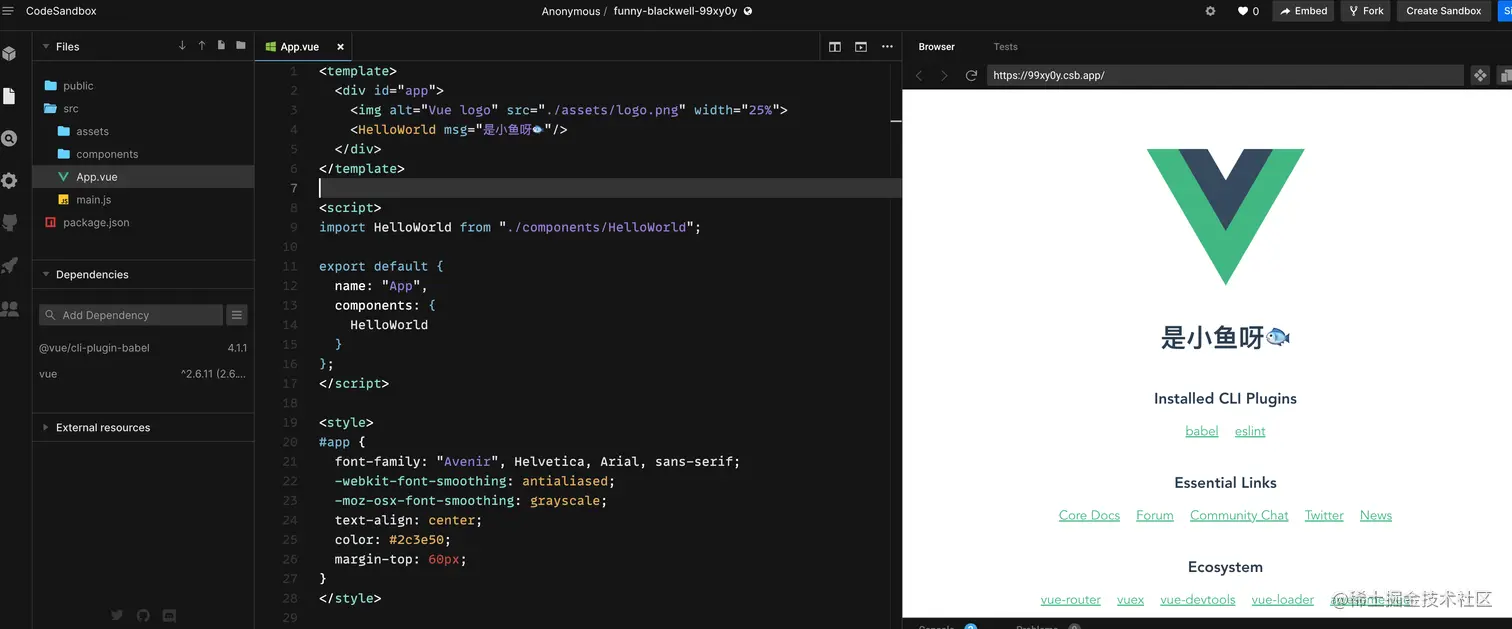Open the CodeSandbox hamburger menu
This screenshot has height=629, width=1512.
coord(8,11)
